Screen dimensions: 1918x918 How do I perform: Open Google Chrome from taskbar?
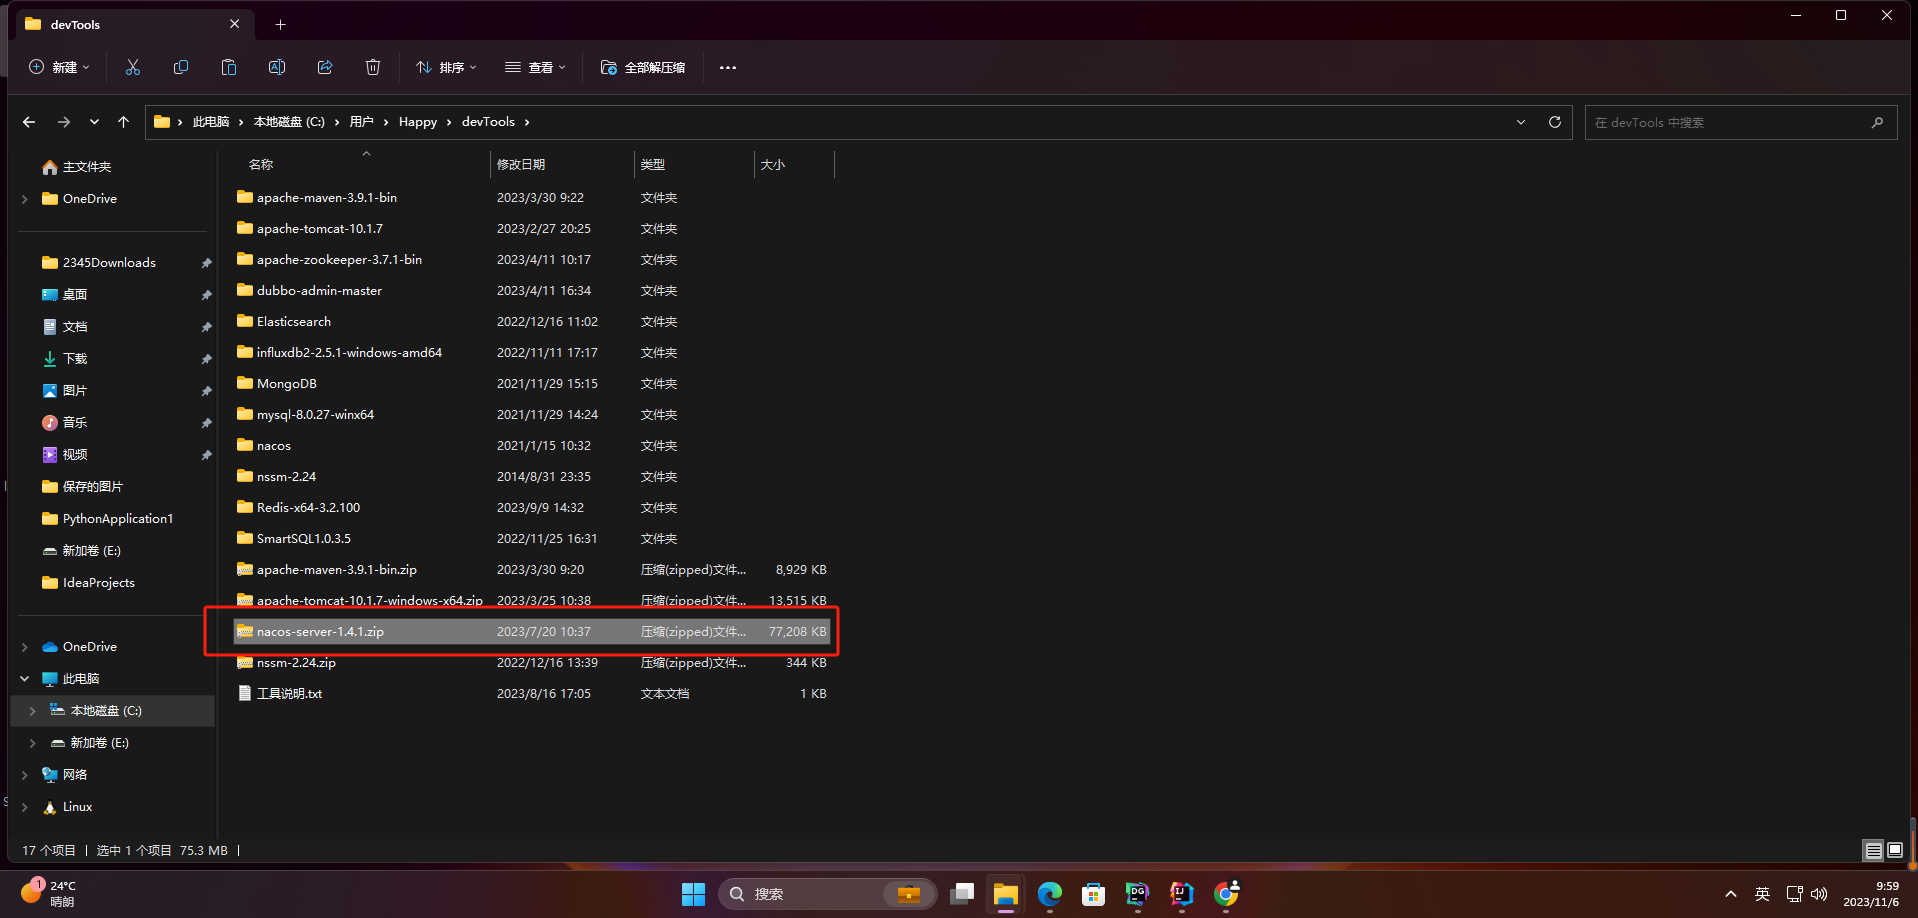(1226, 894)
